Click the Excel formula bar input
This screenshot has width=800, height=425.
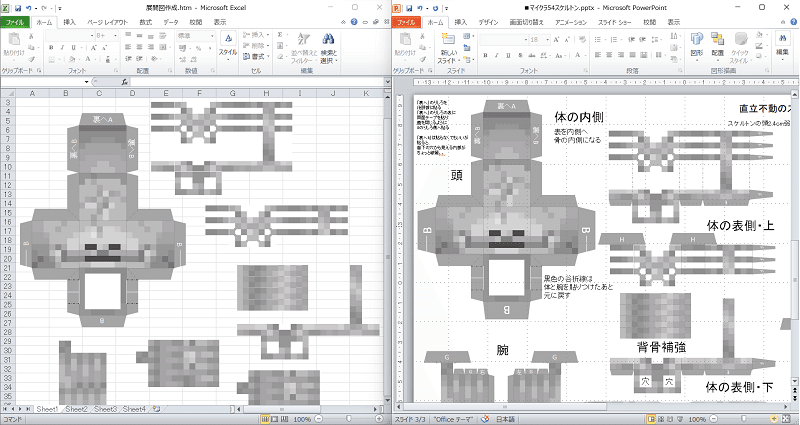[x=256, y=82]
